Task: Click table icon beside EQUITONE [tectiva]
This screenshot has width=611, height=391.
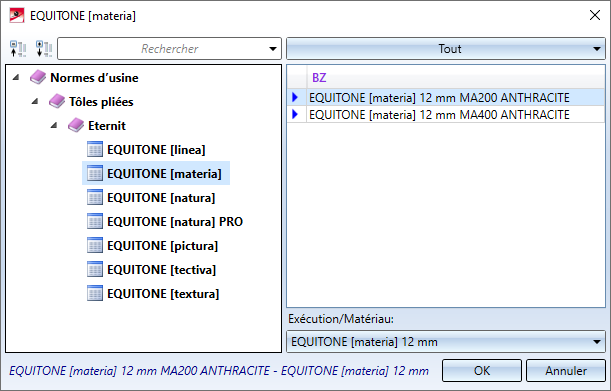Action: tap(95, 269)
